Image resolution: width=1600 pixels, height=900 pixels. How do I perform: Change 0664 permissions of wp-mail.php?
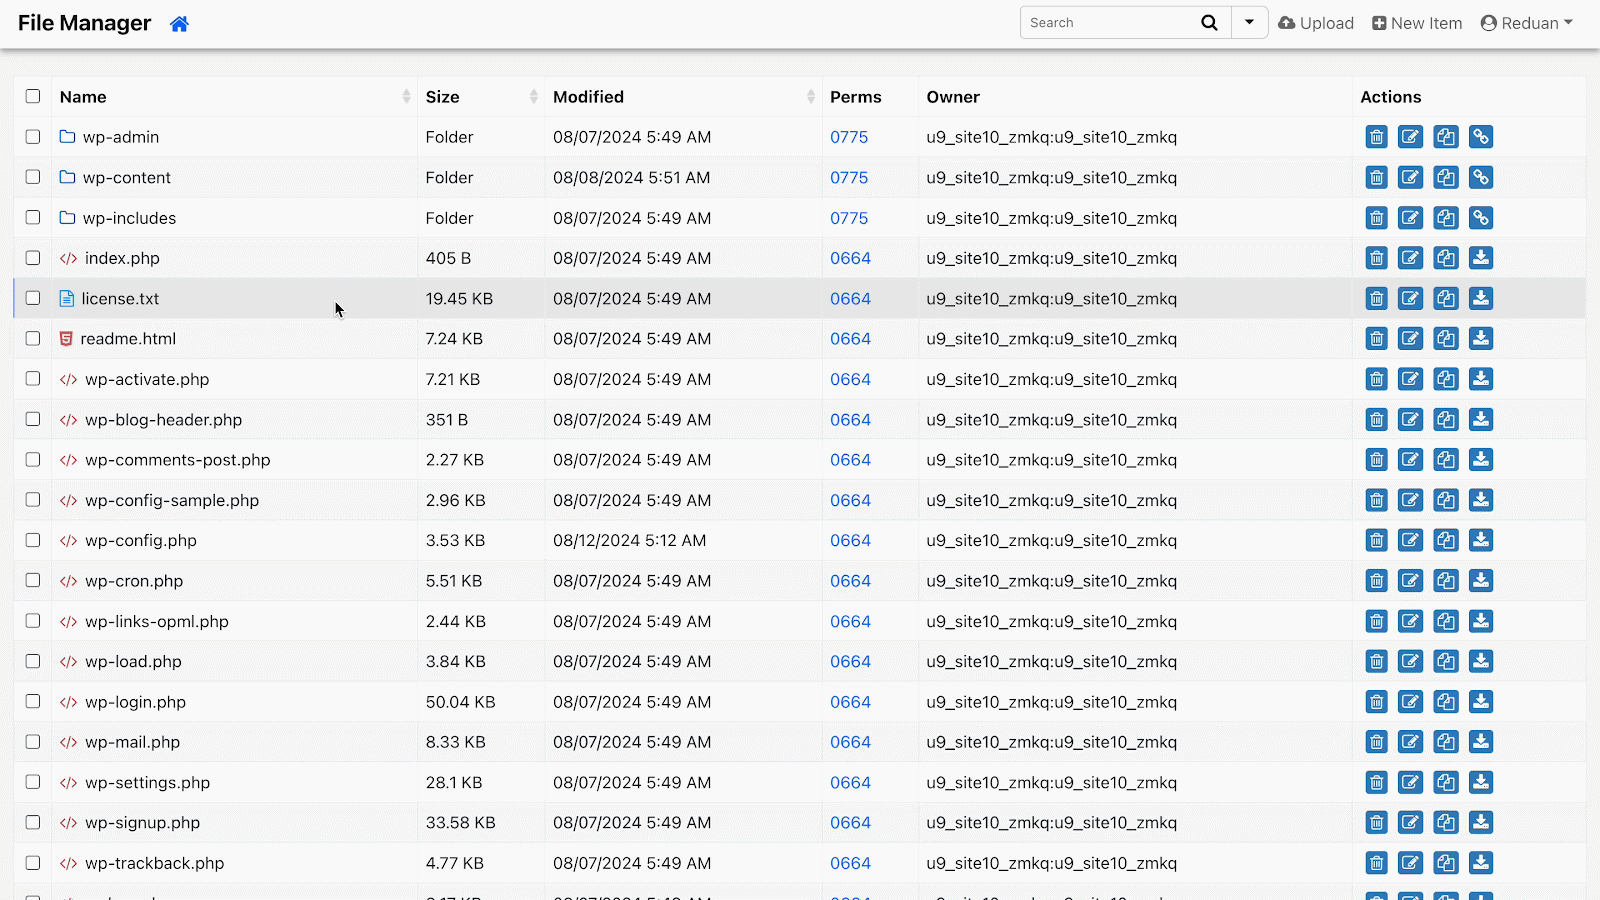(850, 742)
